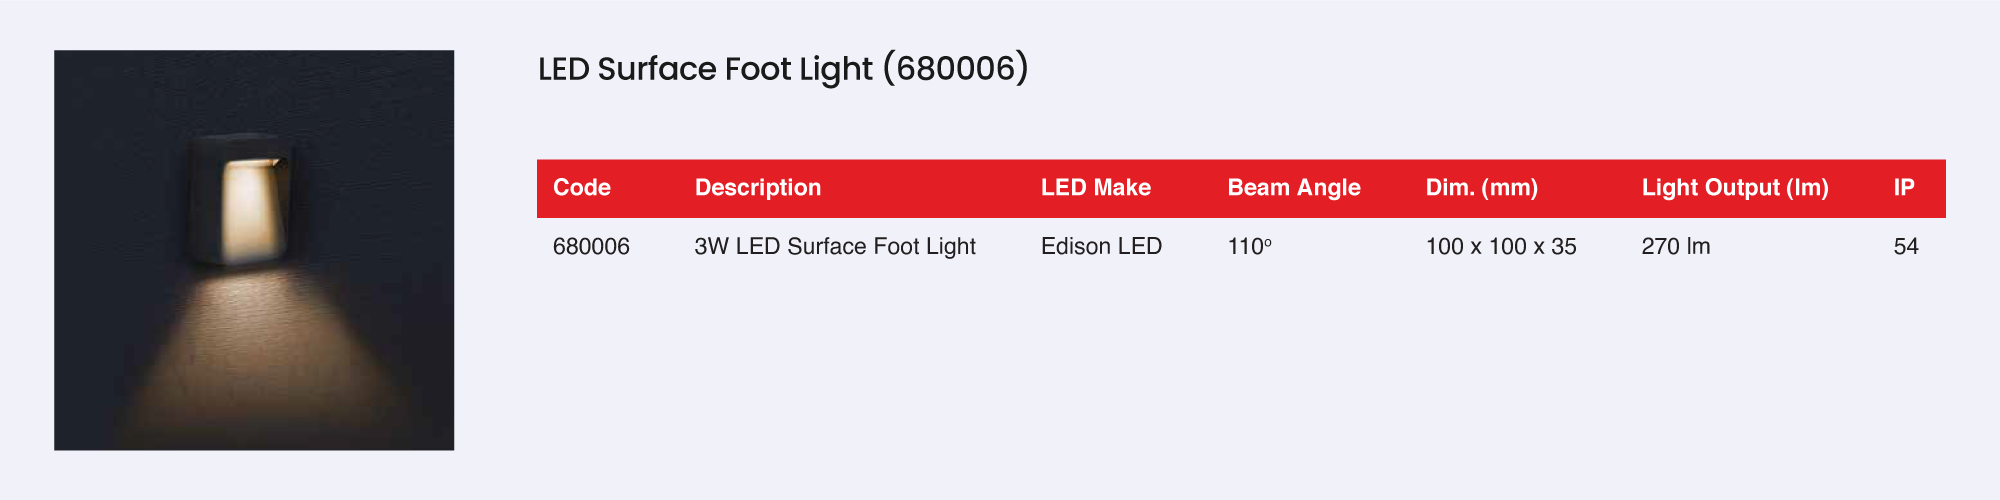Click the lamp fixture in the photo
The image size is (2000, 500).
241,200
